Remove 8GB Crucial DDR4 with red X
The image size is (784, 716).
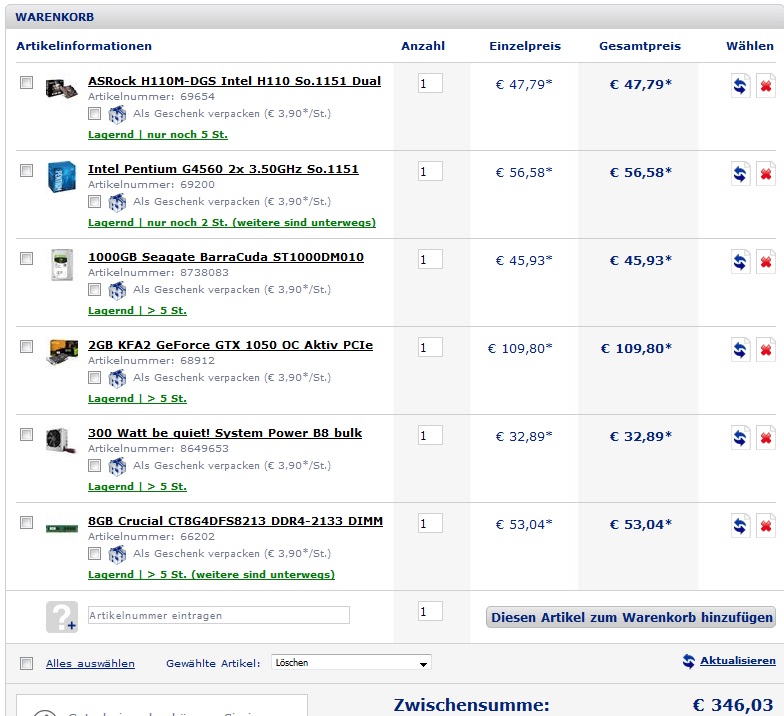[x=766, y=526]
